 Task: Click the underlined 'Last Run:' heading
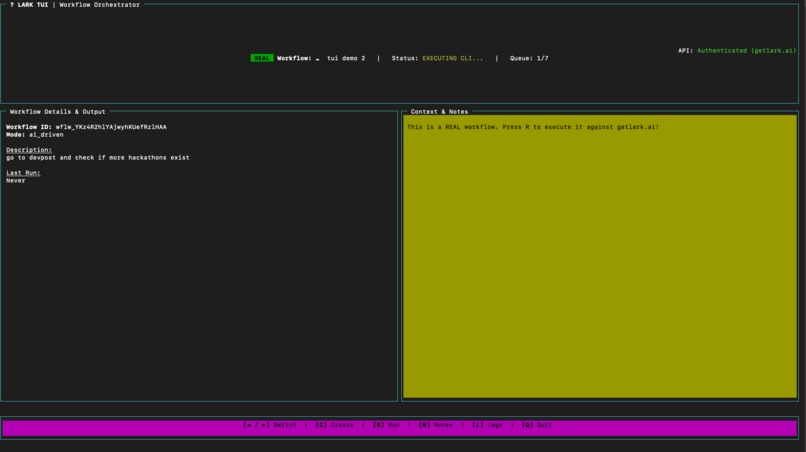pos(23,173)
